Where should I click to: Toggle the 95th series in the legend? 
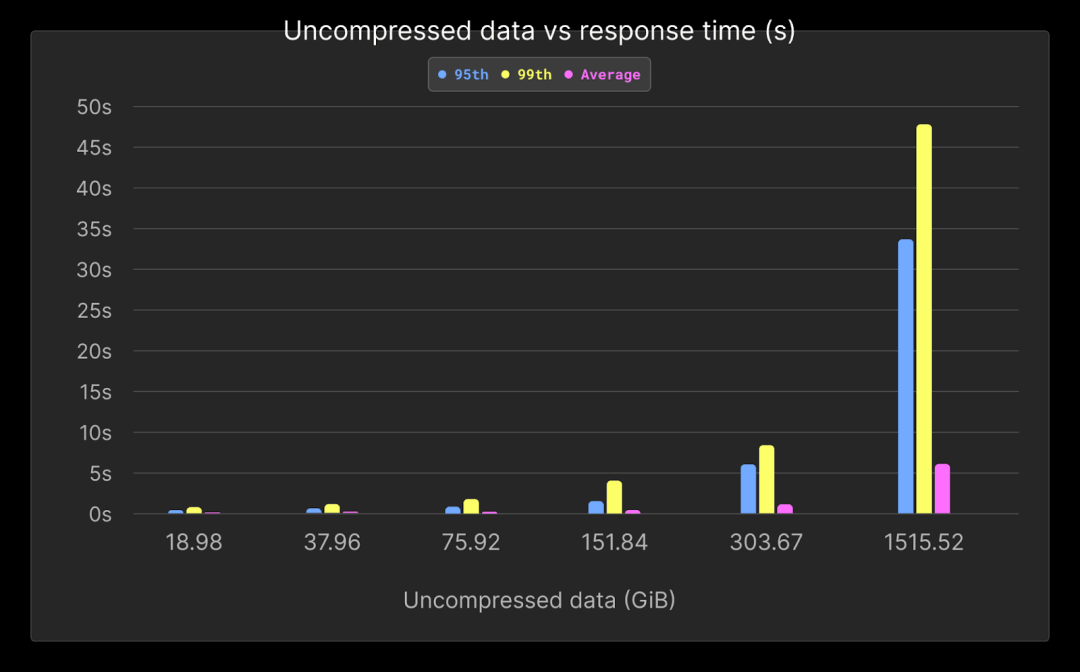(464, 74)
